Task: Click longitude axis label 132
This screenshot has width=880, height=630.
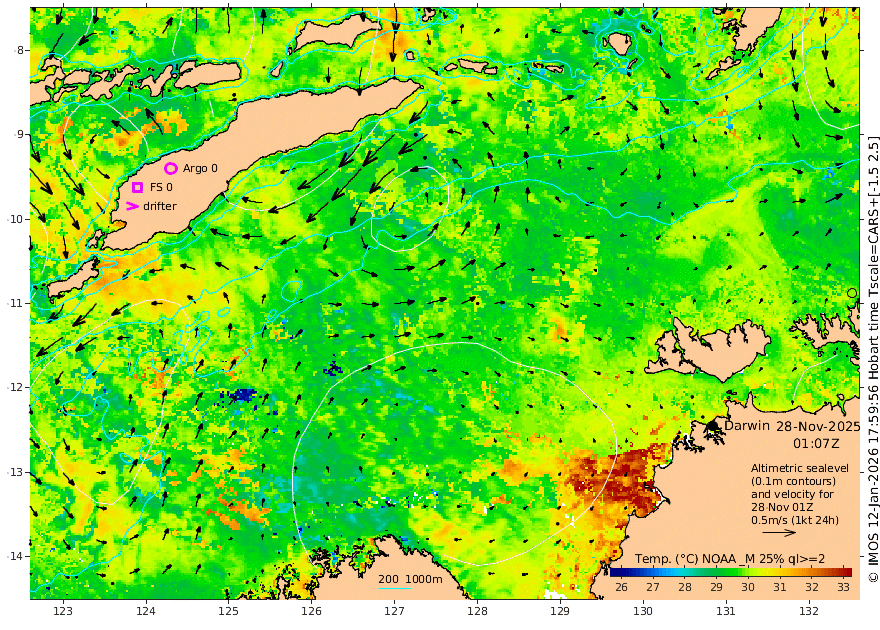Action: 809,611
